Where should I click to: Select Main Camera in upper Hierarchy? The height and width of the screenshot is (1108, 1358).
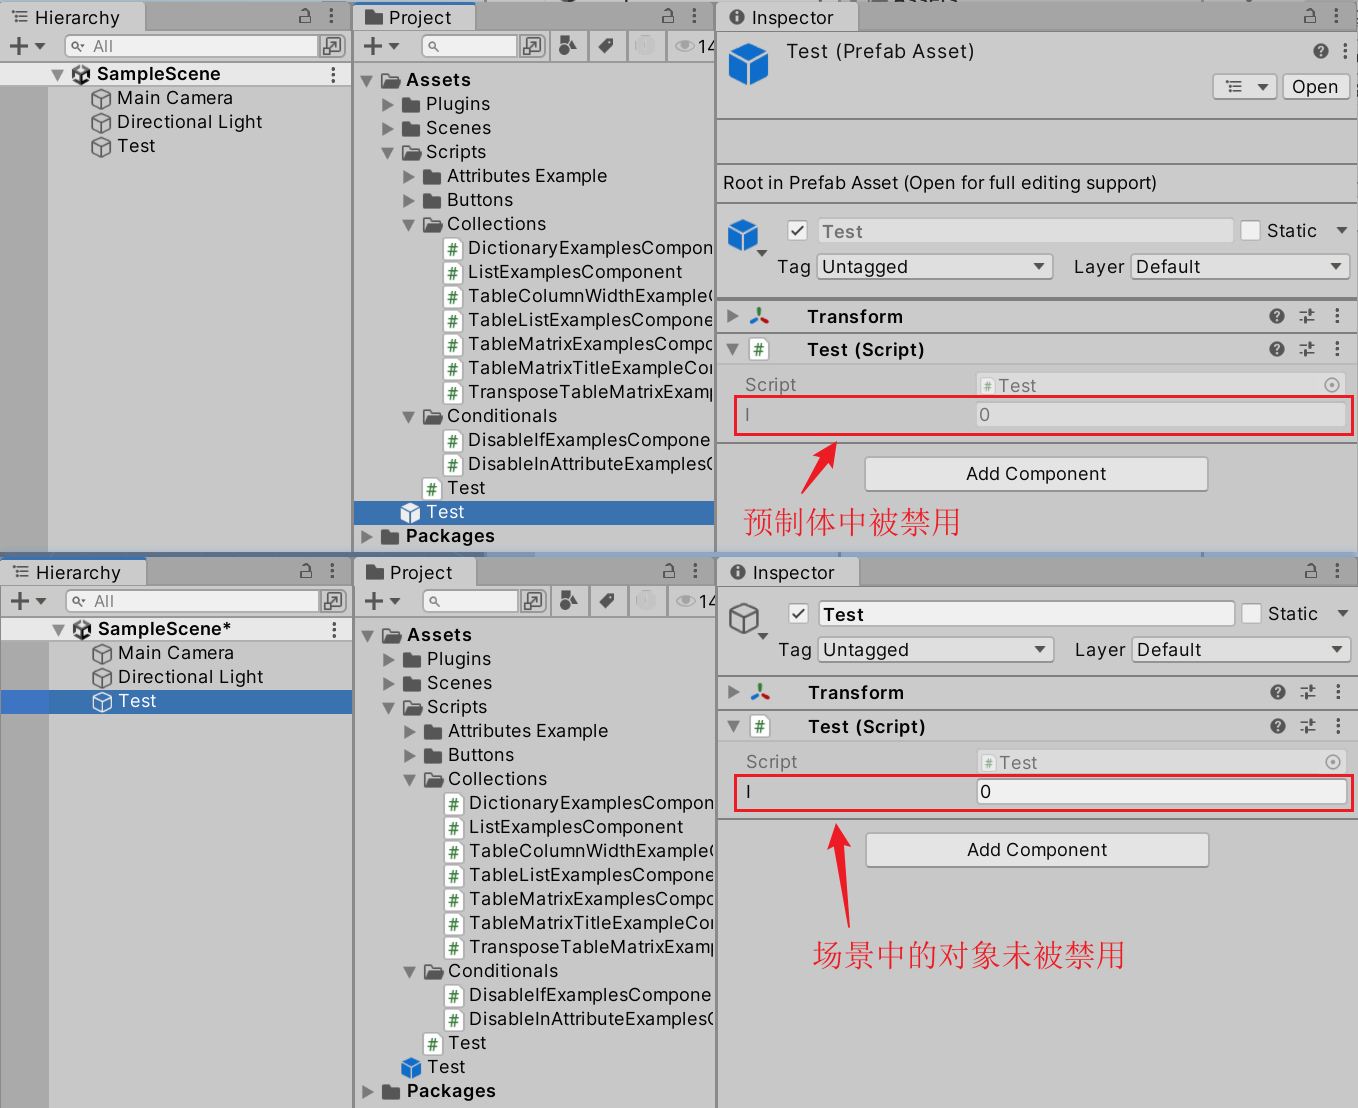point(175,98)
